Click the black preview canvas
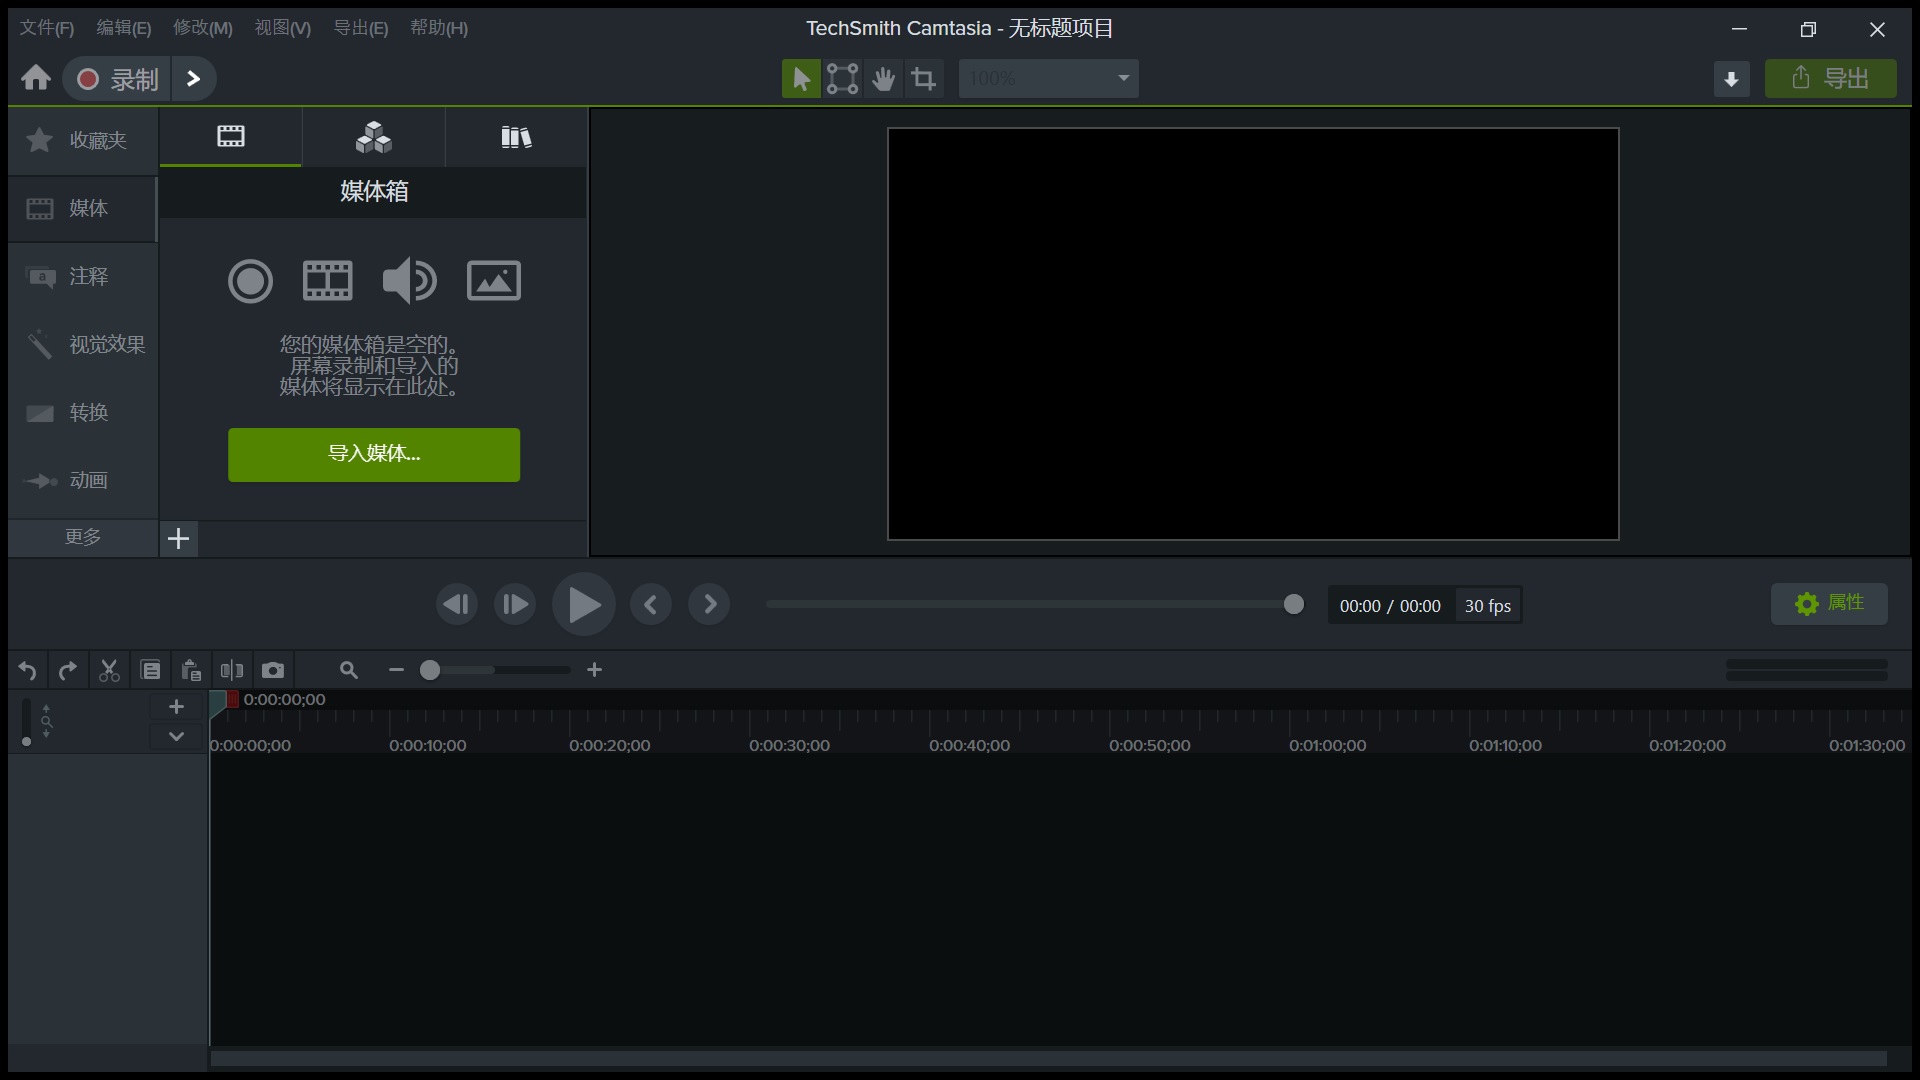Screen dimensions: 1920x1080 click(1253, 334)
